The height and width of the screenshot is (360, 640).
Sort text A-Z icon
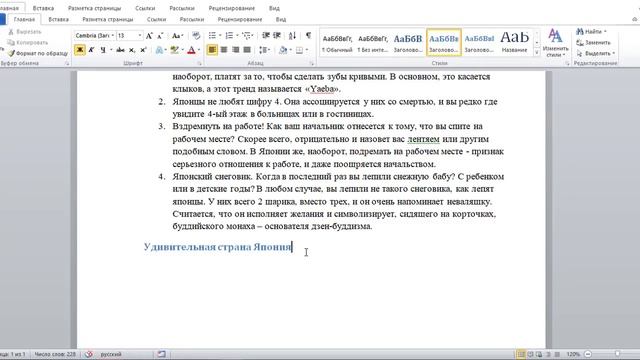click(292, 36)
